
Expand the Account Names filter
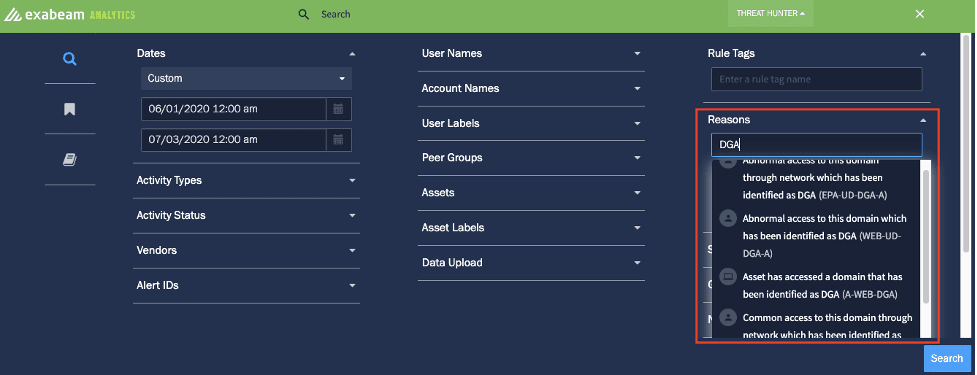[x=531, y=88]
